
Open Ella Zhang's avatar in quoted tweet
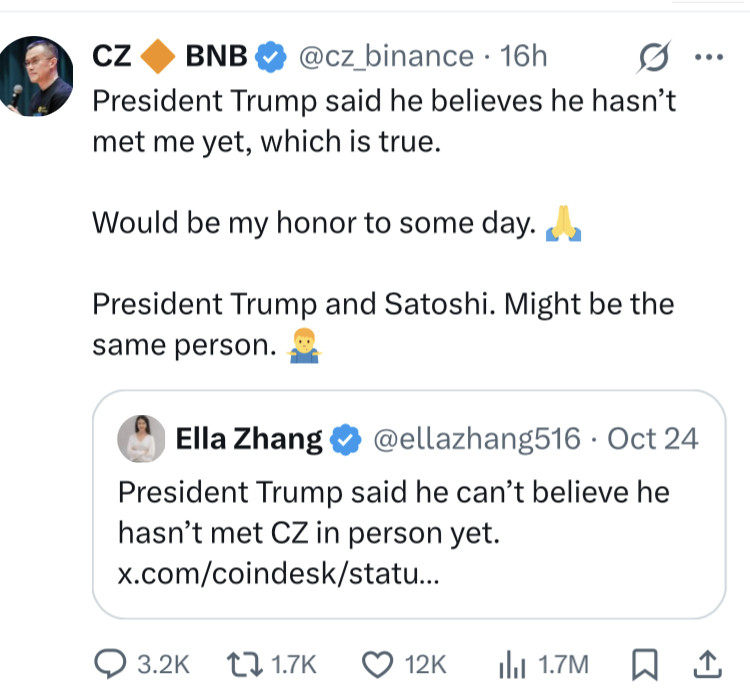click(x=141, y=438)
